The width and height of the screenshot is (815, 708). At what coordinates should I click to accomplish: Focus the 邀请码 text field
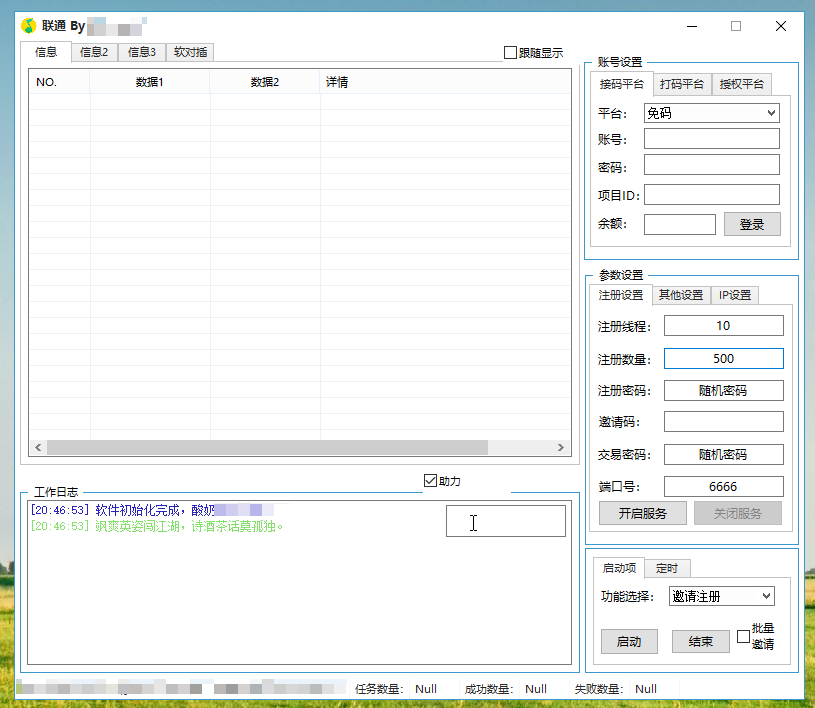coord(723,422)
